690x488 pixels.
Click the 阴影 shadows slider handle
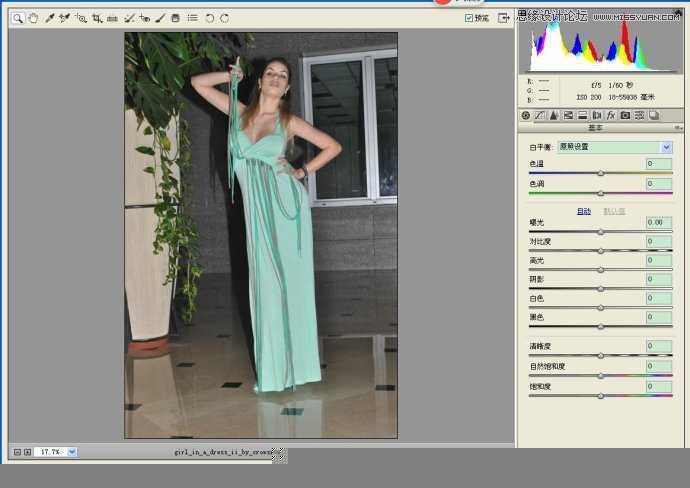pos(601,289)
